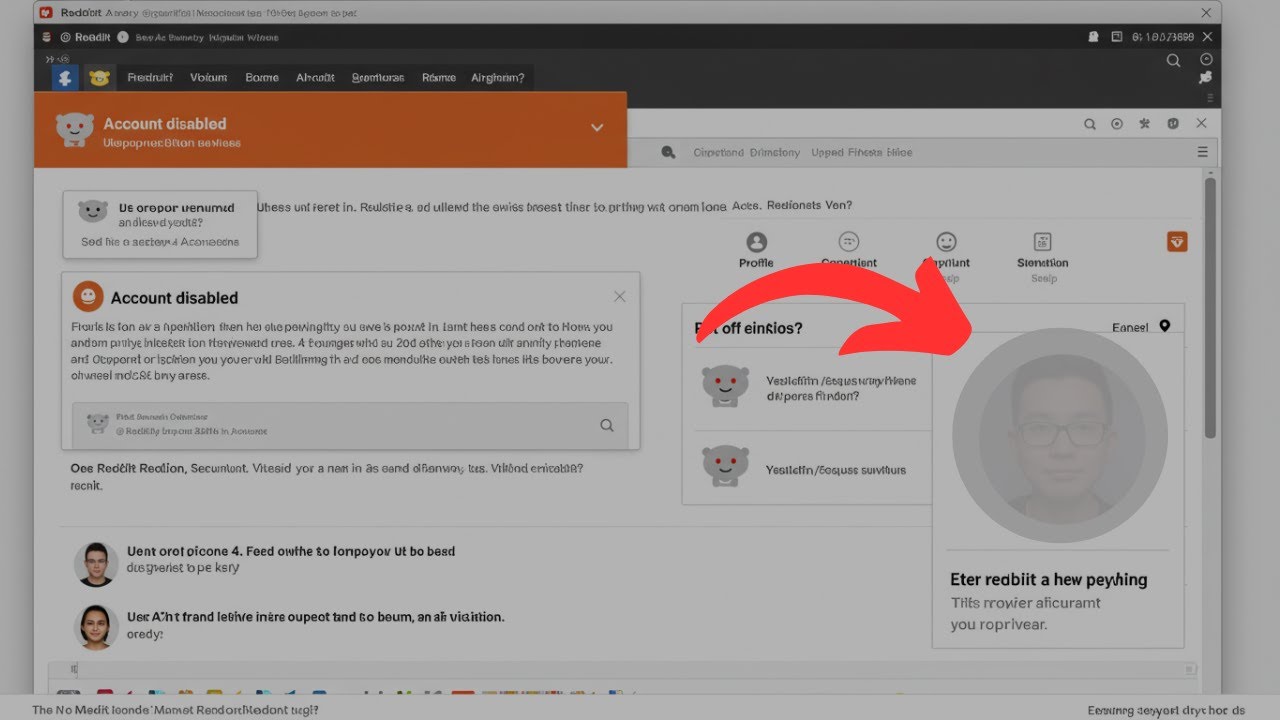
Task: Open the 'Voium' menu item
Action: click(209, 77)
